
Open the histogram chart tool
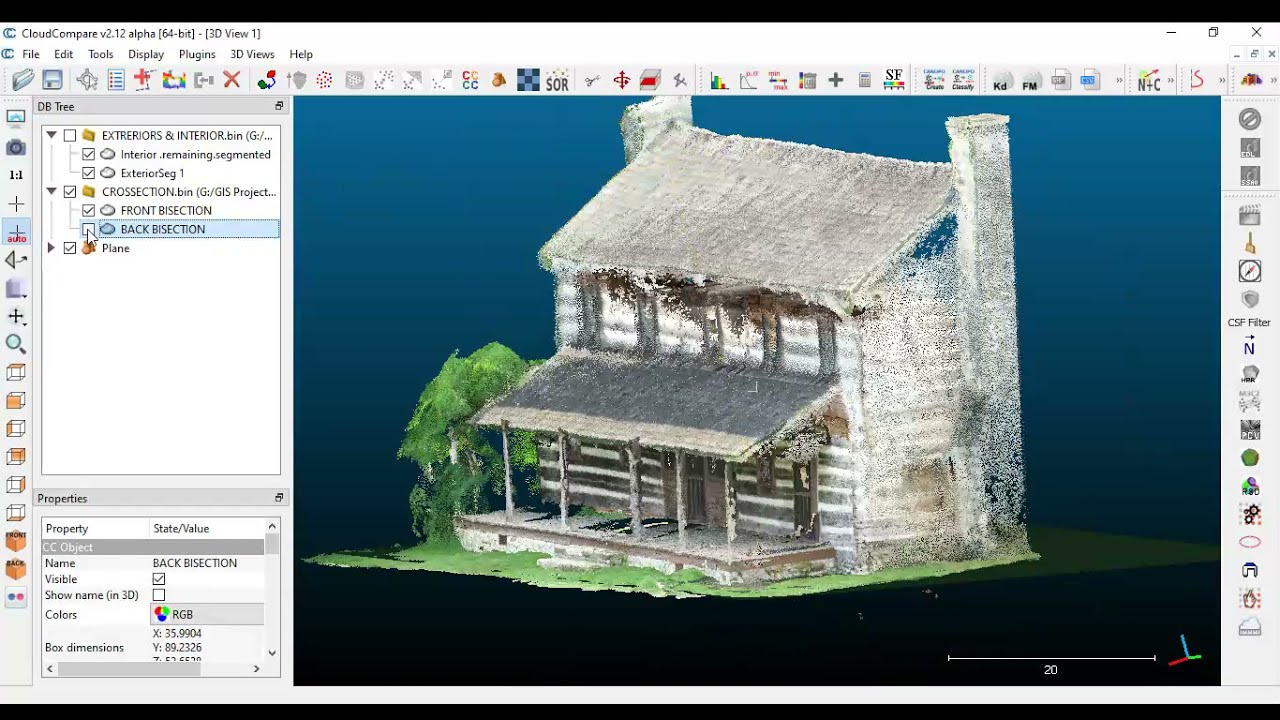point(718,82)
